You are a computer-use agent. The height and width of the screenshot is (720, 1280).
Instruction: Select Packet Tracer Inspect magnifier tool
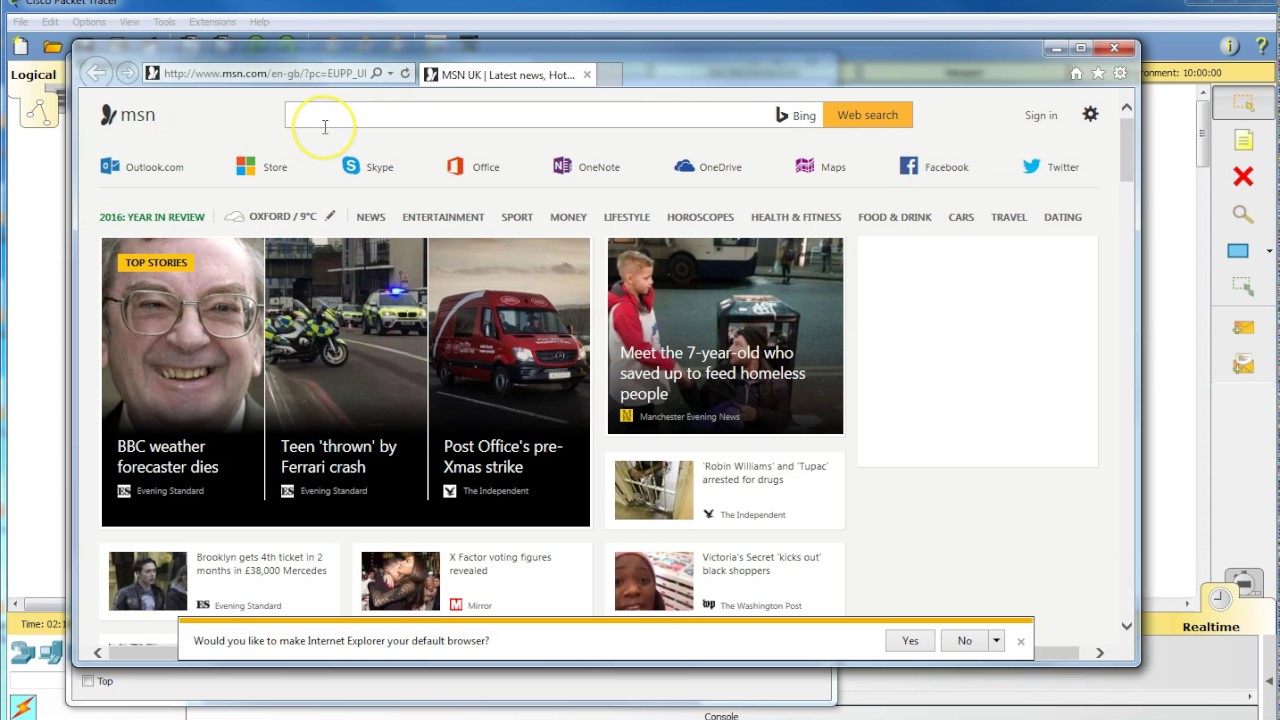1242,214
